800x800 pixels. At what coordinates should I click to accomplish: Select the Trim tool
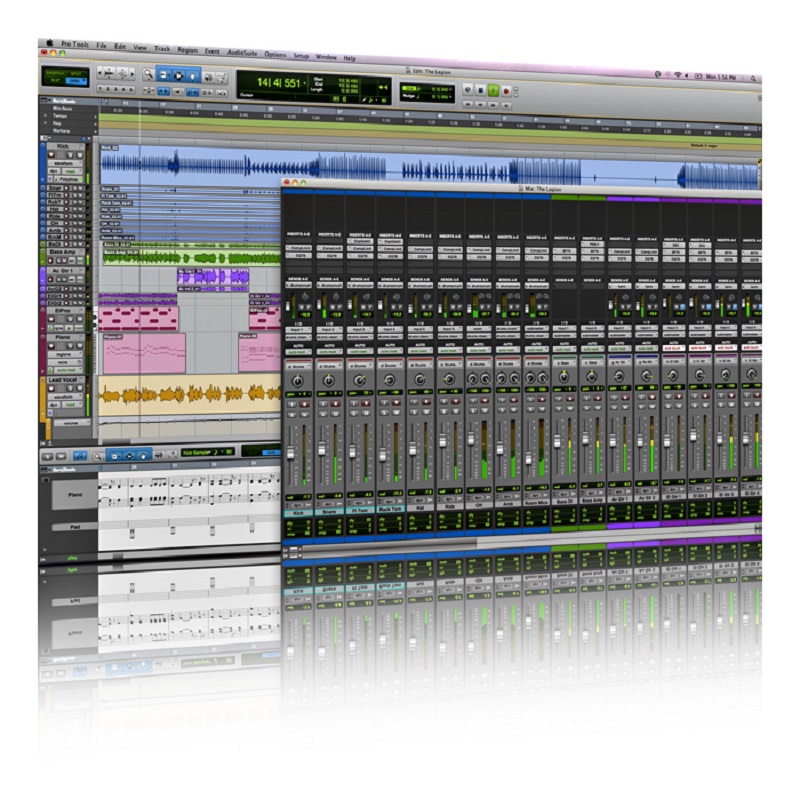click(x=165, y=75)
